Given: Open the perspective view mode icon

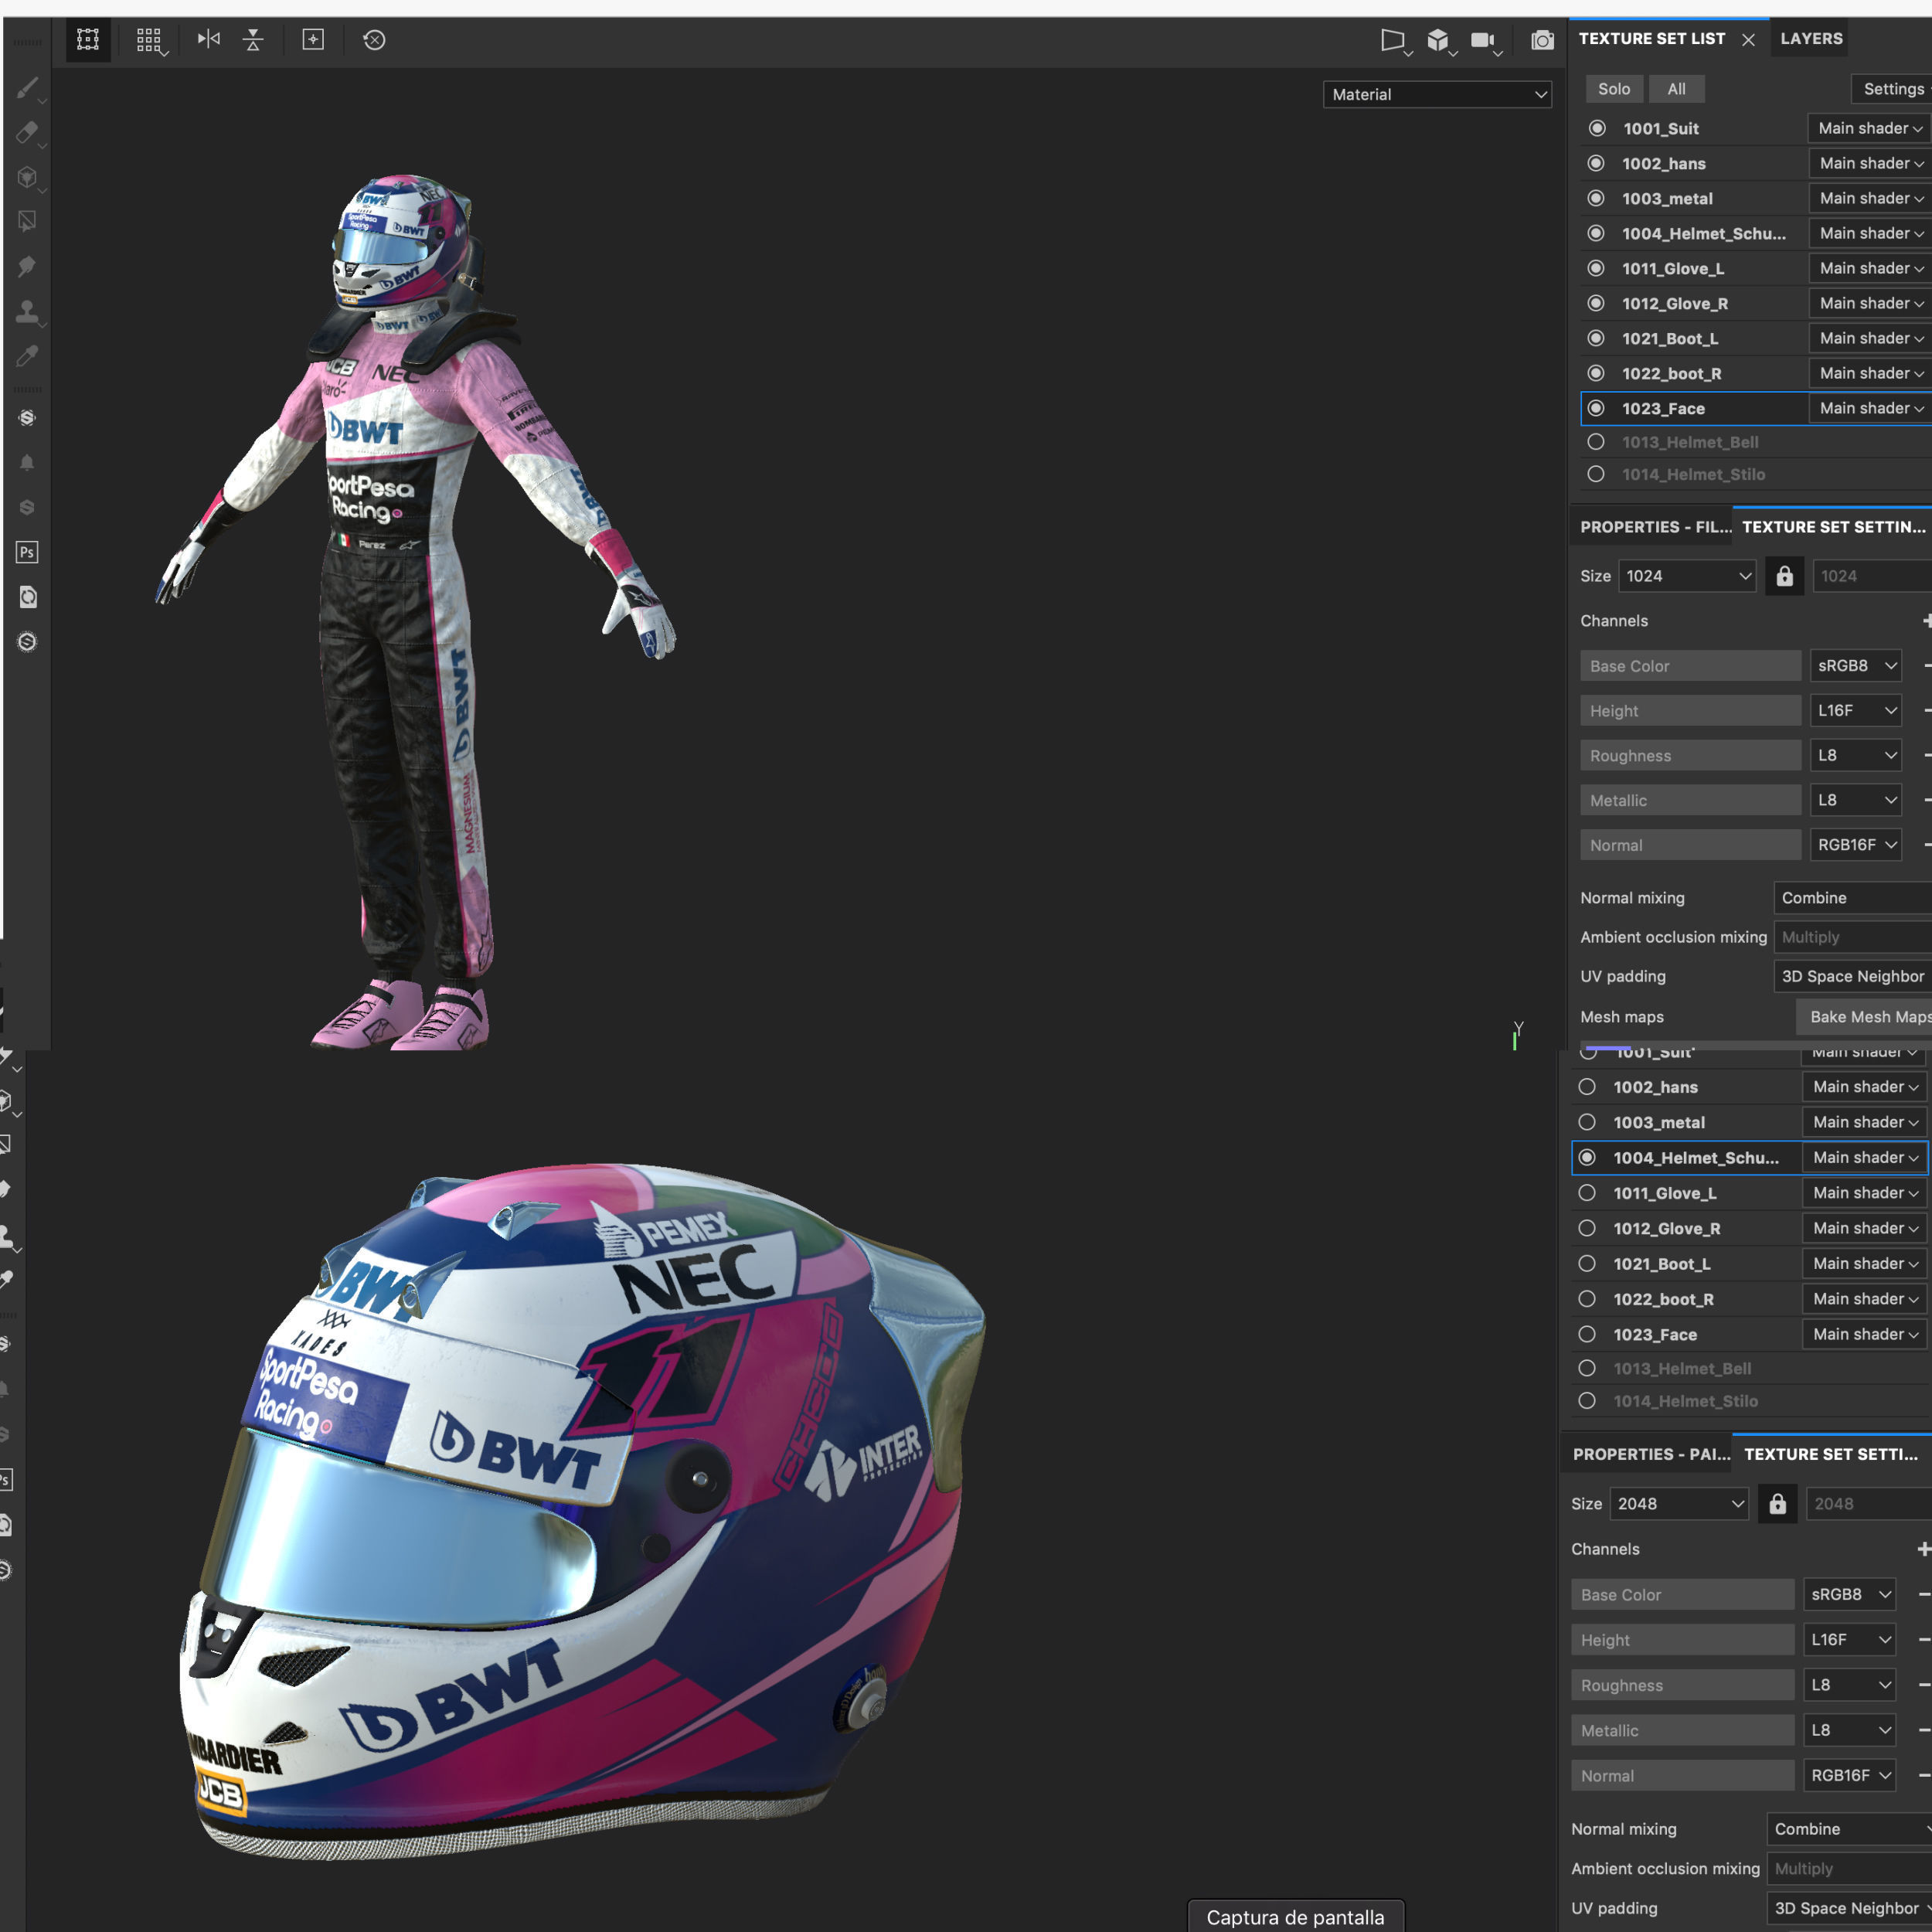Looking at the screenshot, I should [x=1394, y=41].
